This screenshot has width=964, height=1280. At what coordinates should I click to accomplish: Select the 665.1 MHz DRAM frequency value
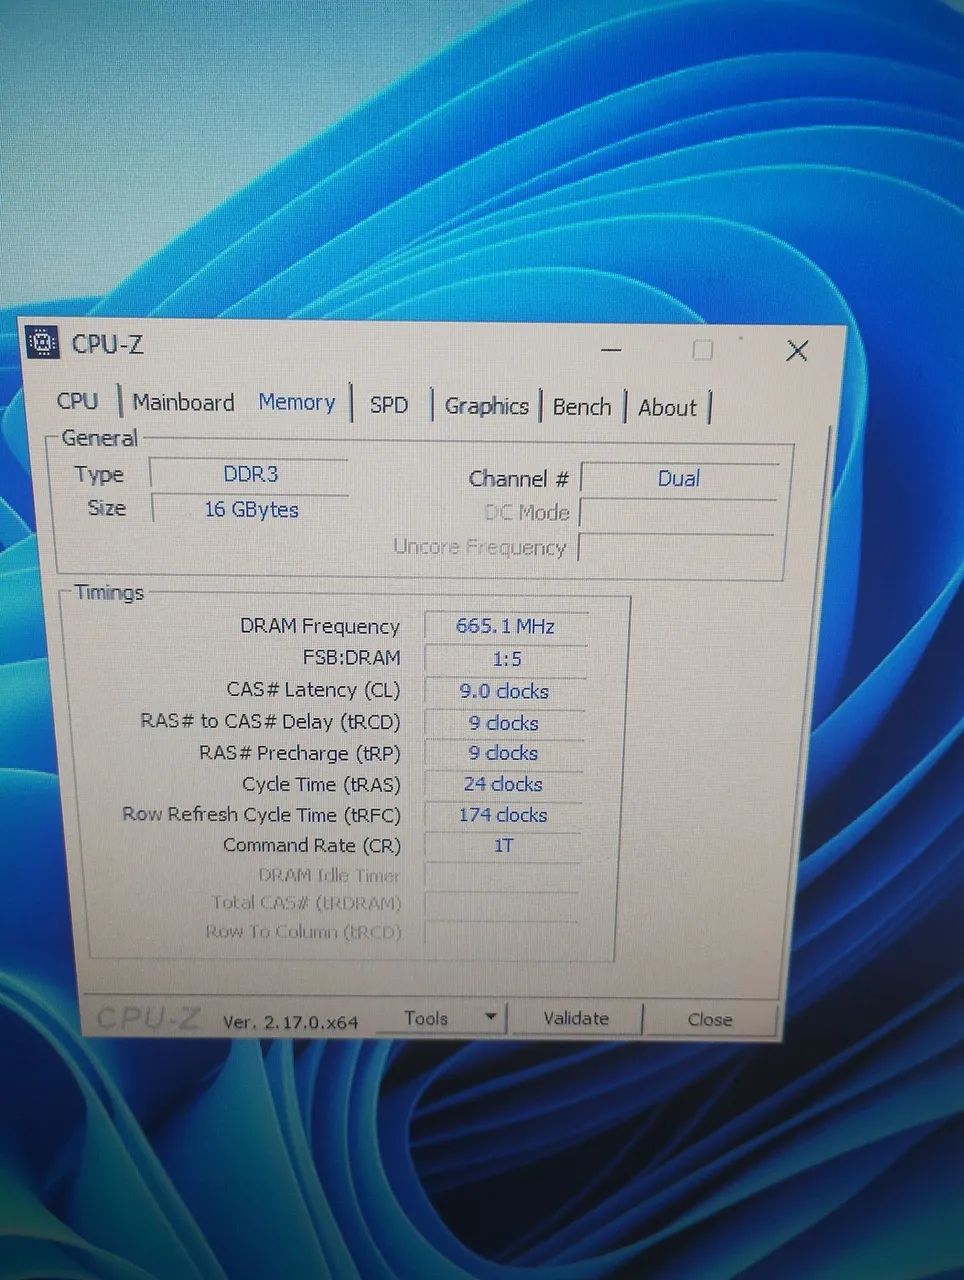tap(505, 626)
